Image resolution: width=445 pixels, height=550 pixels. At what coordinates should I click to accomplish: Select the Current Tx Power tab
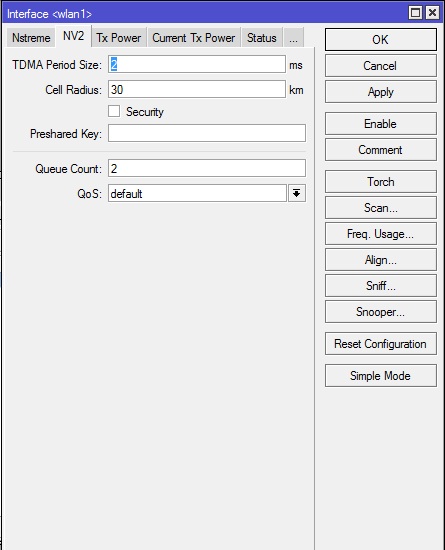point(194,38)
